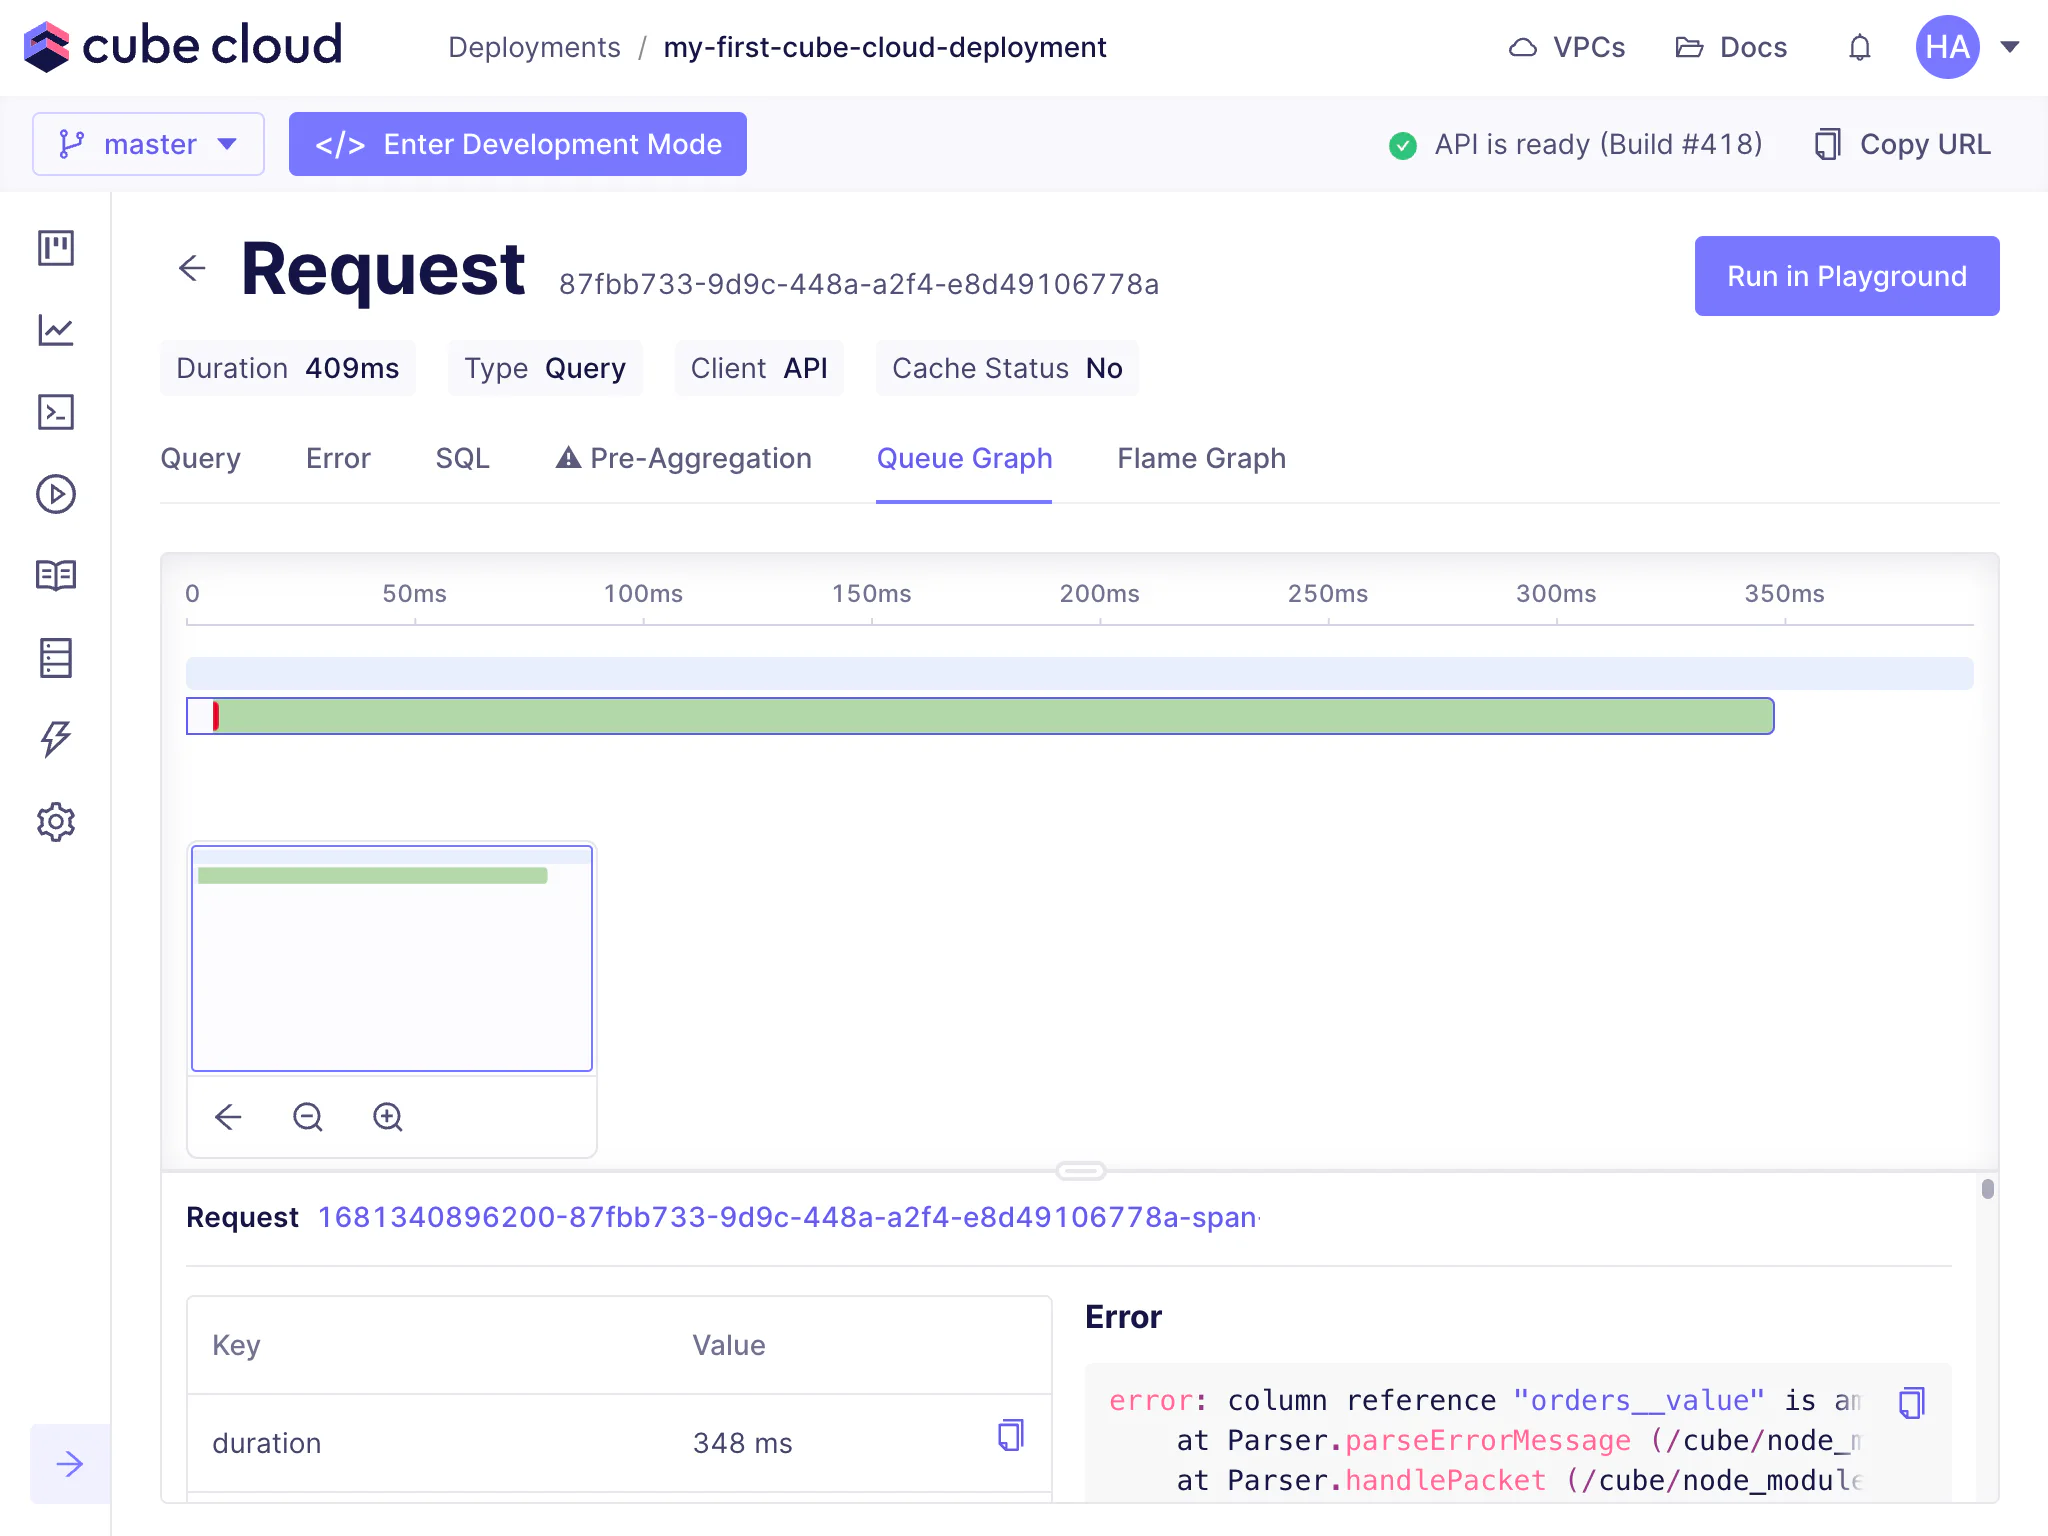Click the line chart metrics sidebar icon

point(56,330)
